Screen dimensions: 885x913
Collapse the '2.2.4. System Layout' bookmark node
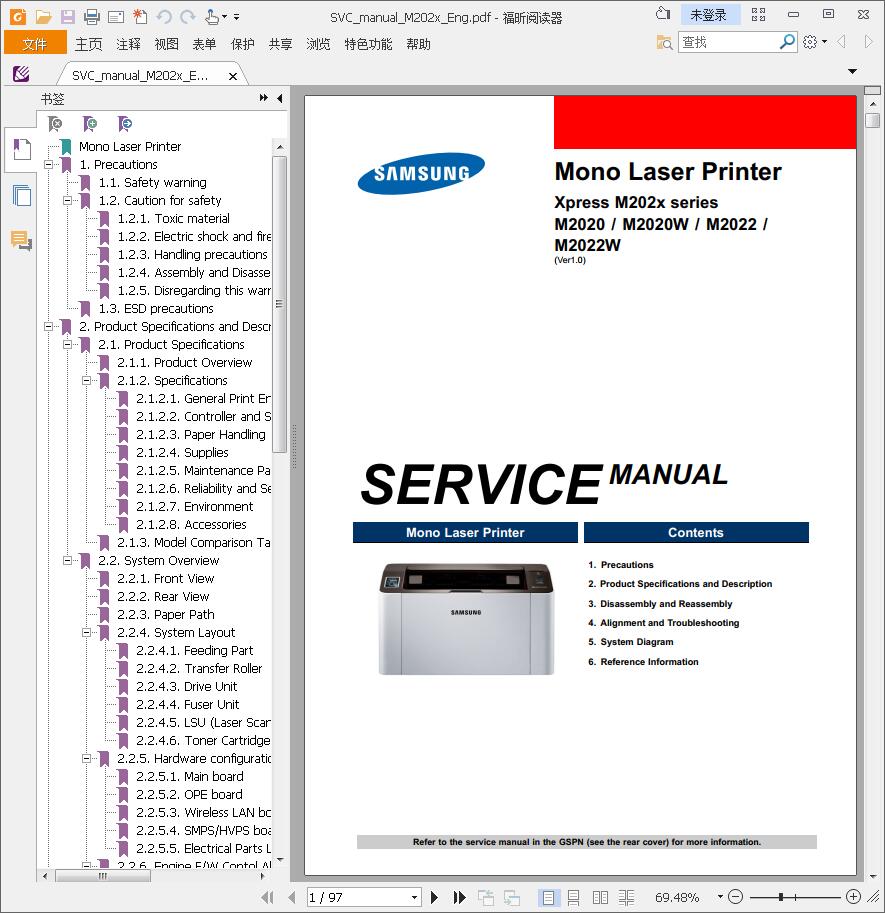pos(86,633)
